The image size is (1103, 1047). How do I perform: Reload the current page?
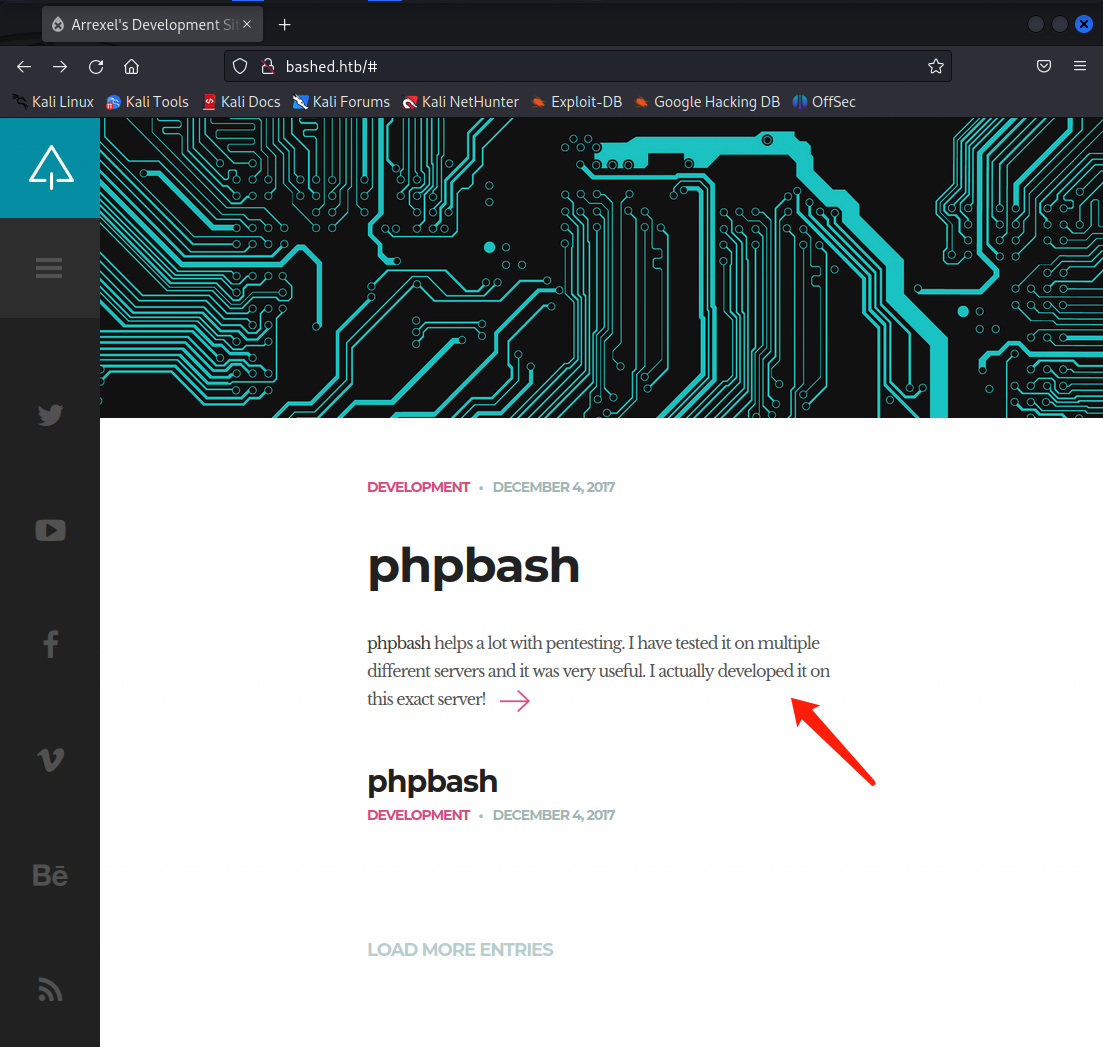(95, 66)
